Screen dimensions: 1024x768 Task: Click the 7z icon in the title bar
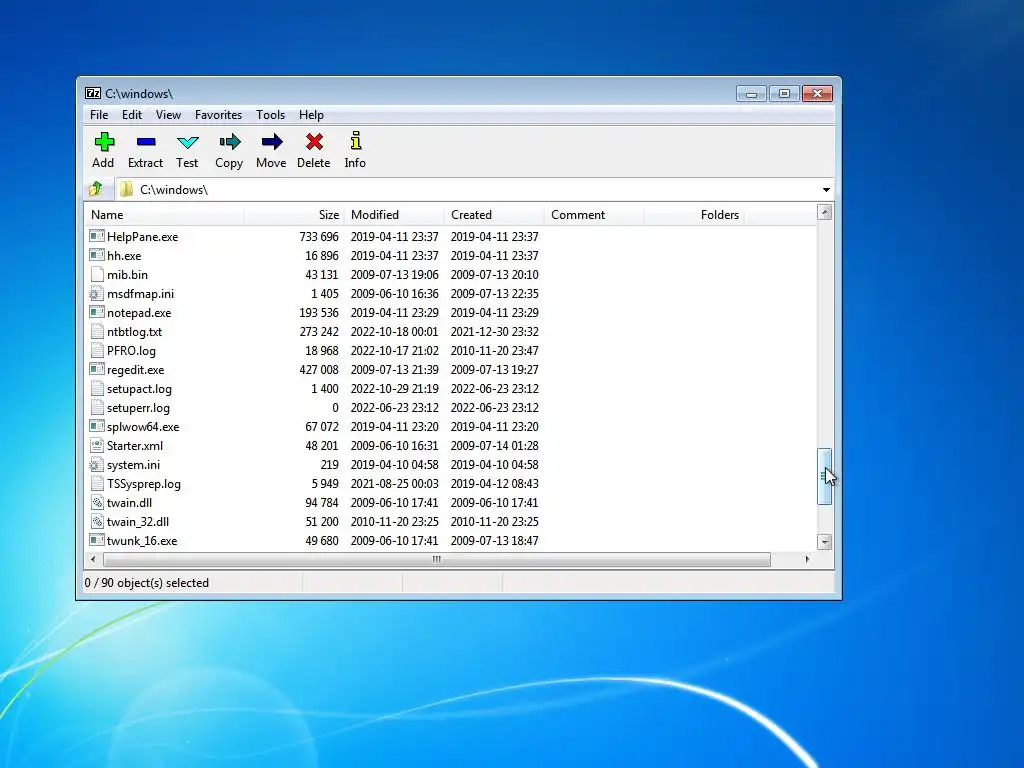(93, 93)
